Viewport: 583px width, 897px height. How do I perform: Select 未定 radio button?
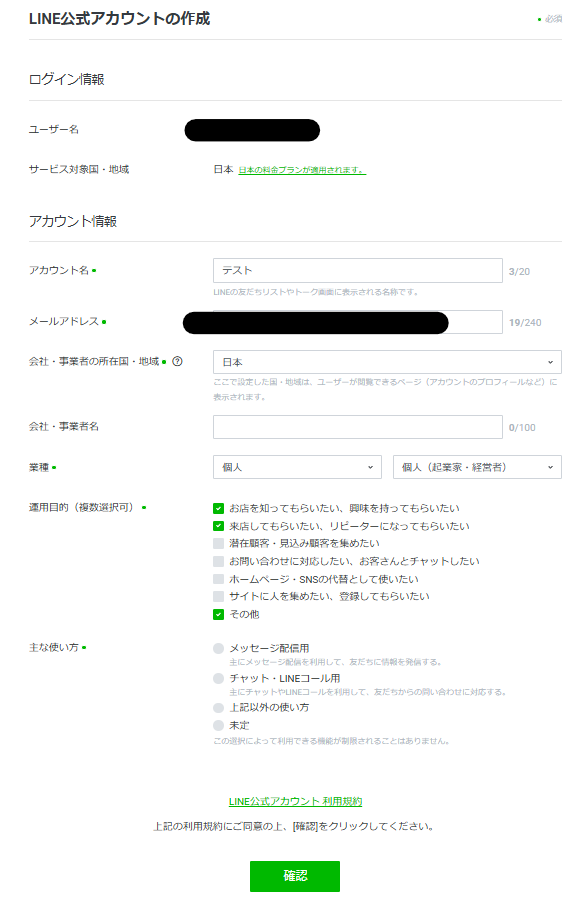[218, 725]
